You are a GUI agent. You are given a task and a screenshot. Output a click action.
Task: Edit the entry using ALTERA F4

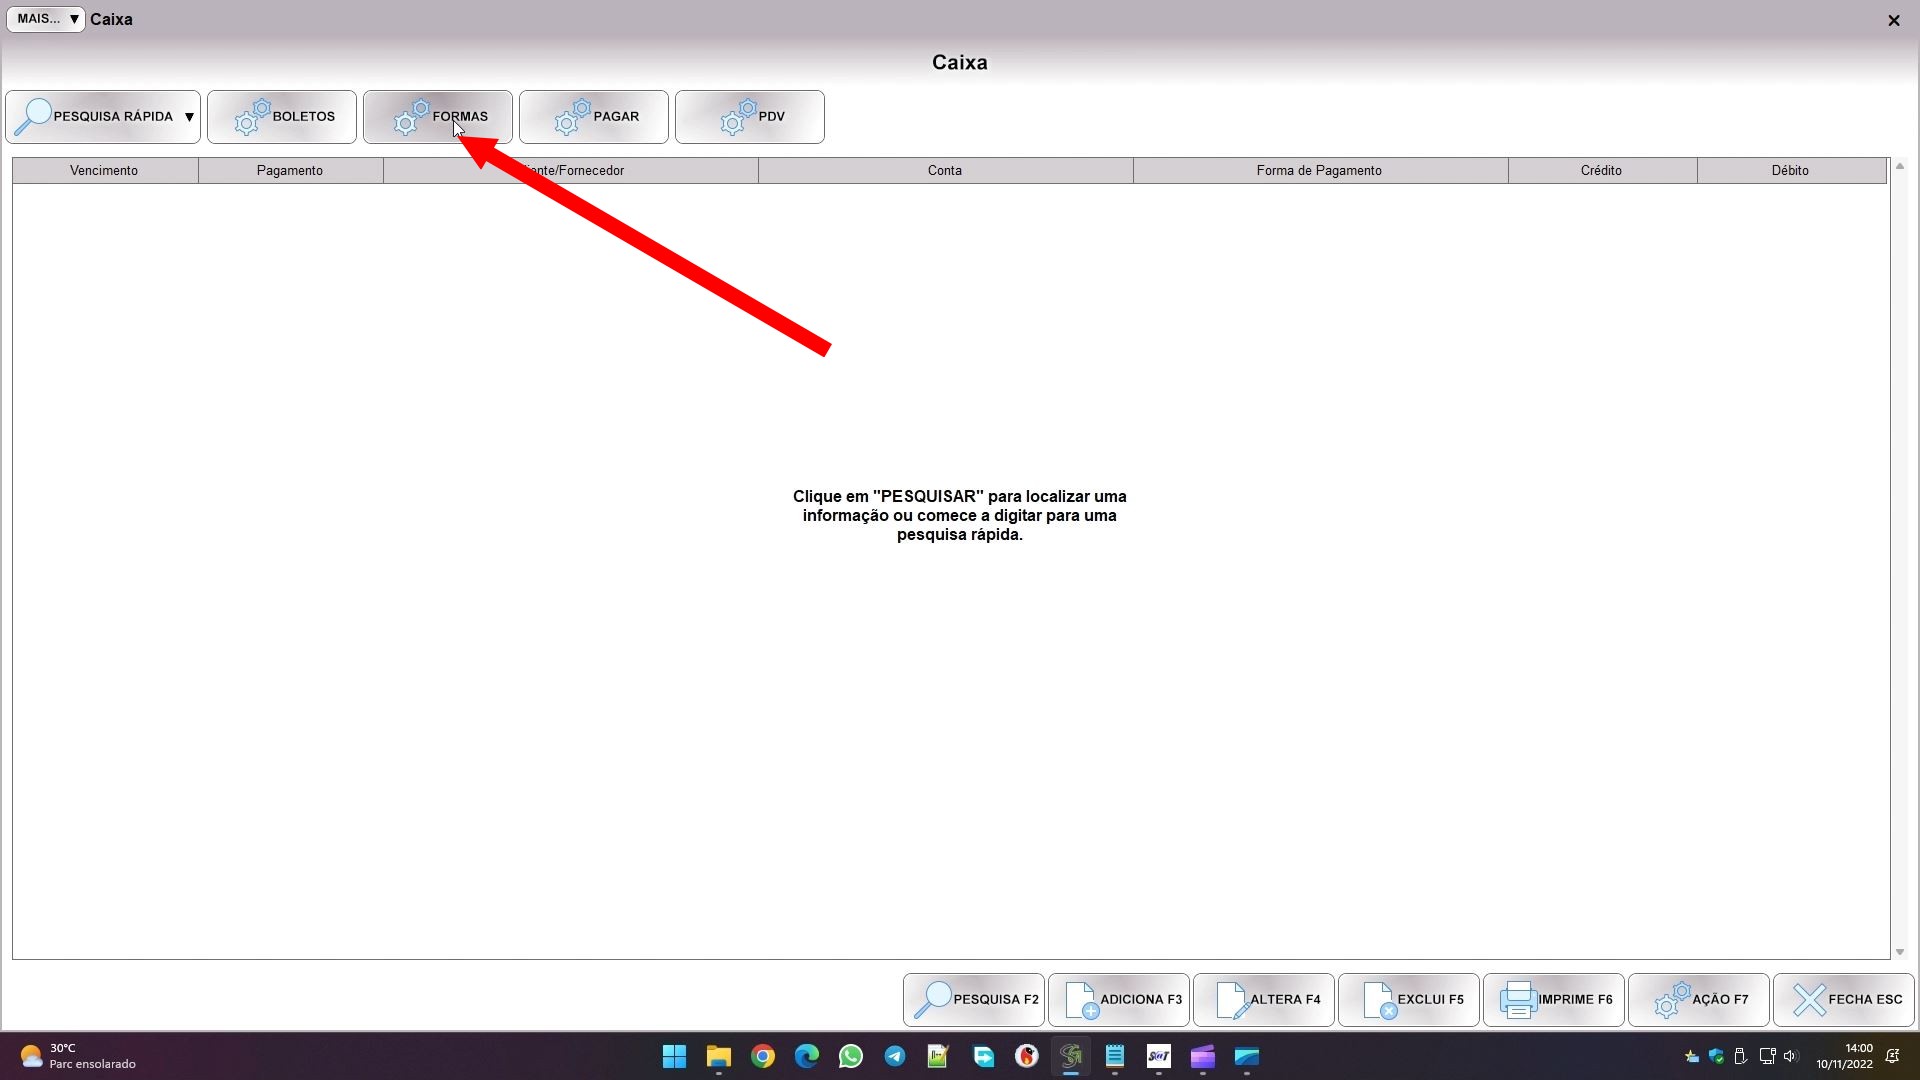click(1264, 999)
